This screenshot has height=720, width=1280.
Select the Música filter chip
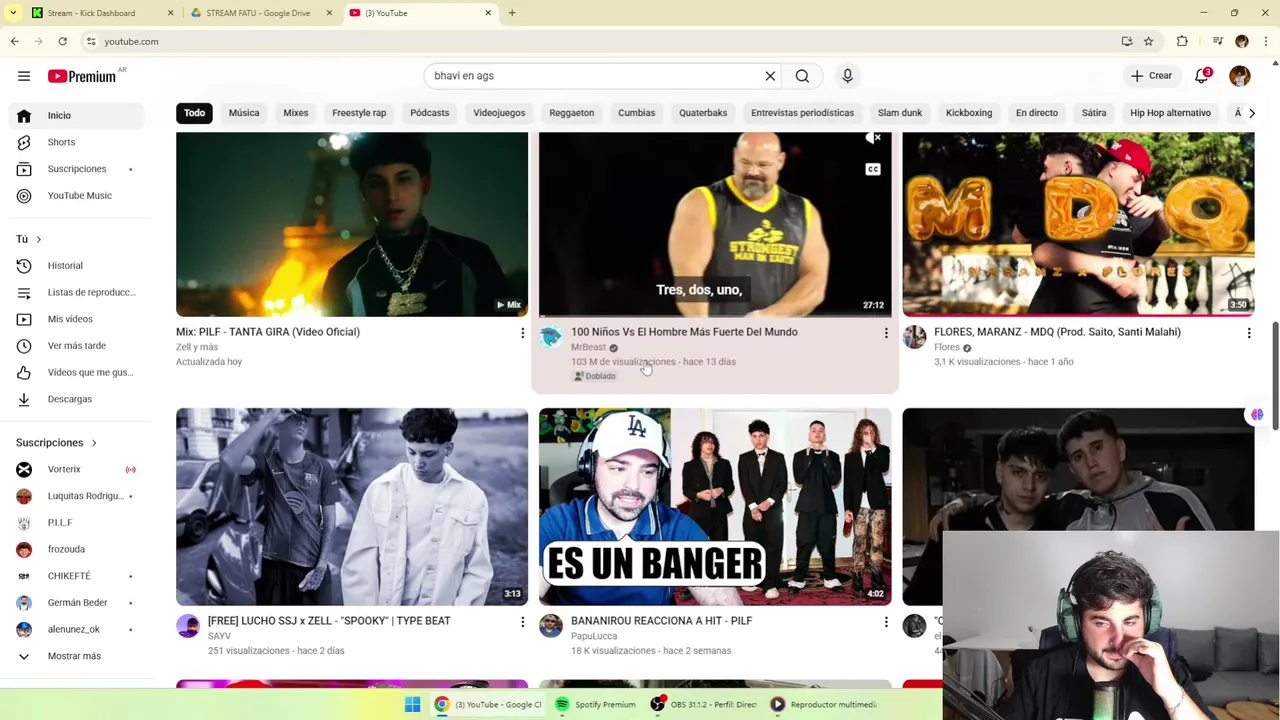coord(244,113)
